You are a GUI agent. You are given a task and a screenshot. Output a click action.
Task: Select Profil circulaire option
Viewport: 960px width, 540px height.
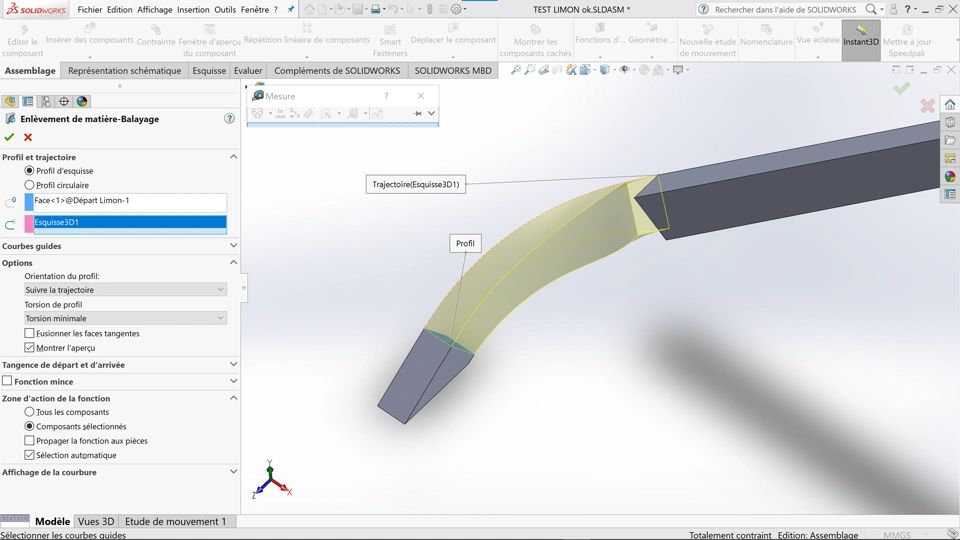[x=29, y=185]
